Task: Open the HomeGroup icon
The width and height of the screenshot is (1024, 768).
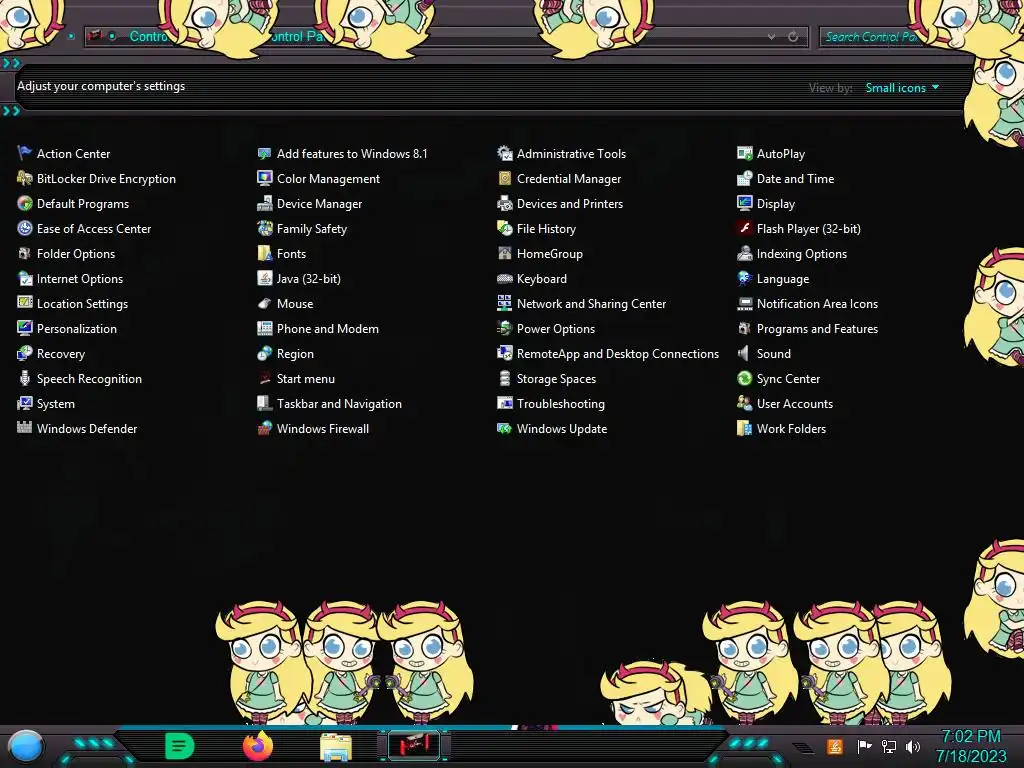Action: click(x=505, y=253)
